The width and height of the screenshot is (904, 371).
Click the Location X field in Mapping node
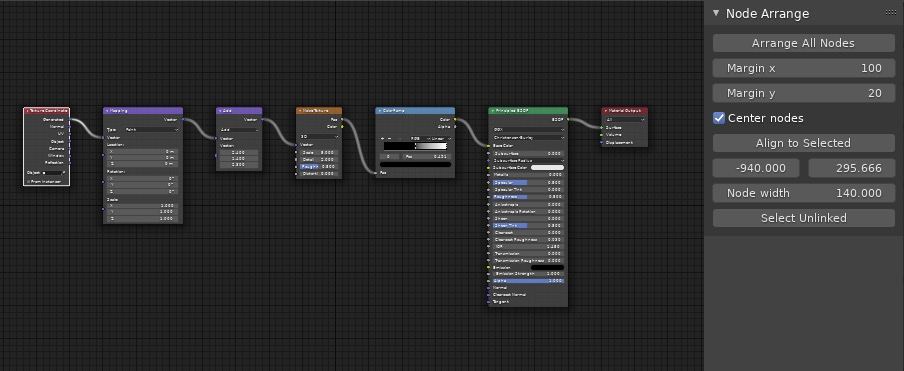pos(142,151)
